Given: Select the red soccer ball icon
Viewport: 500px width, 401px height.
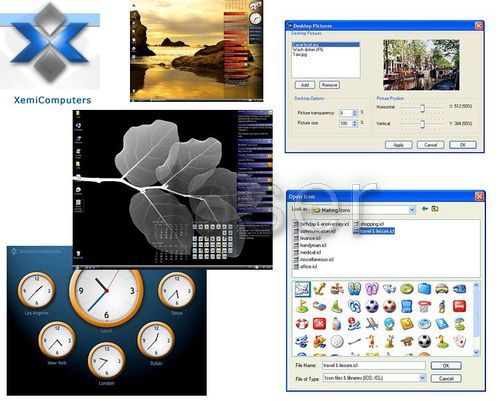Looking at the screenshot, I should pos(389,306).
